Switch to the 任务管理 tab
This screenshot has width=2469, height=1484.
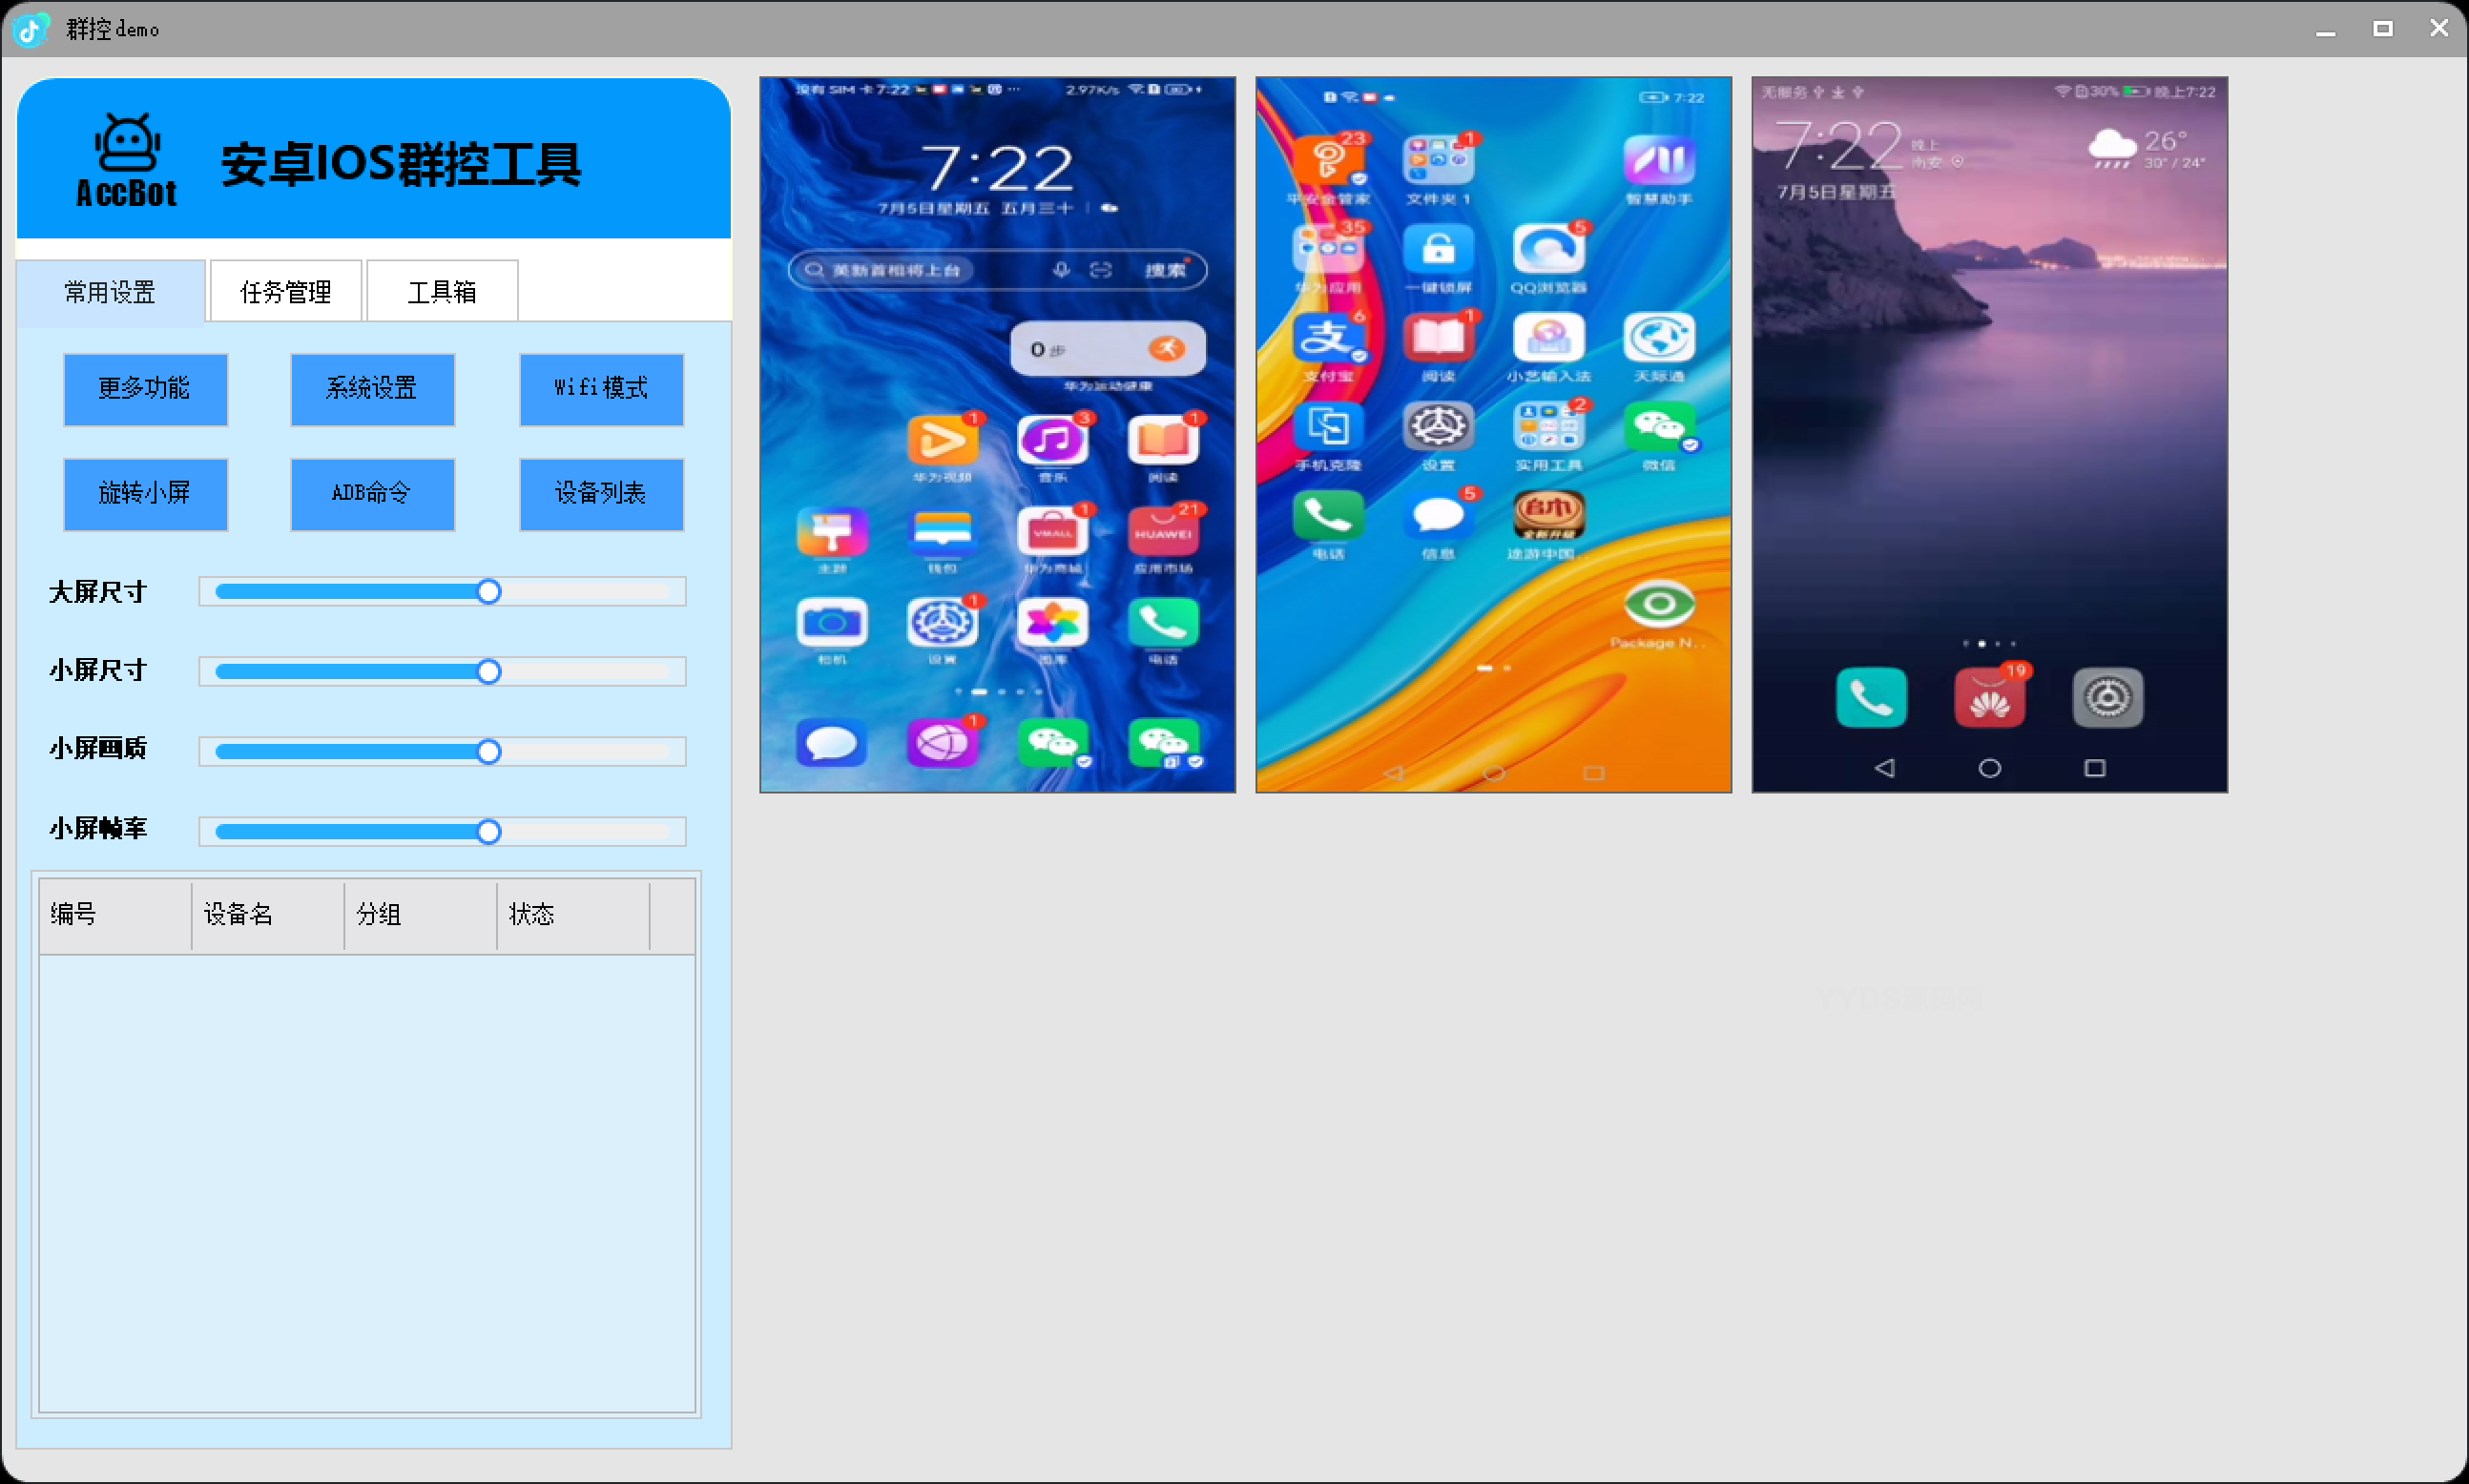click(x=286, y=292)
